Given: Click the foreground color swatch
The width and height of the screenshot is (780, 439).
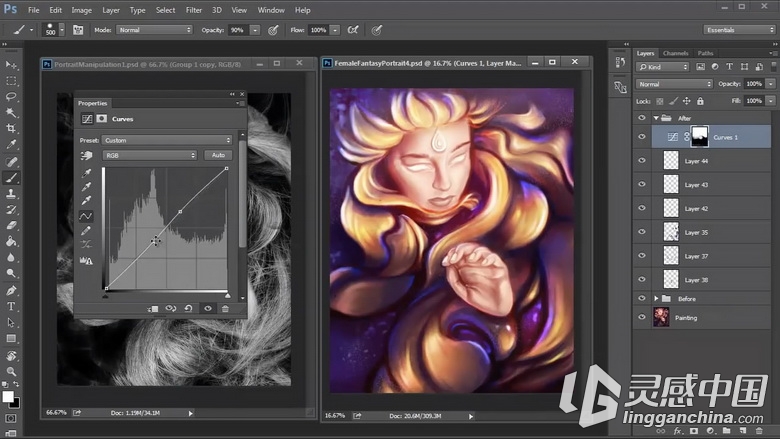Looking at the screenshot, I should click(7, 396).
